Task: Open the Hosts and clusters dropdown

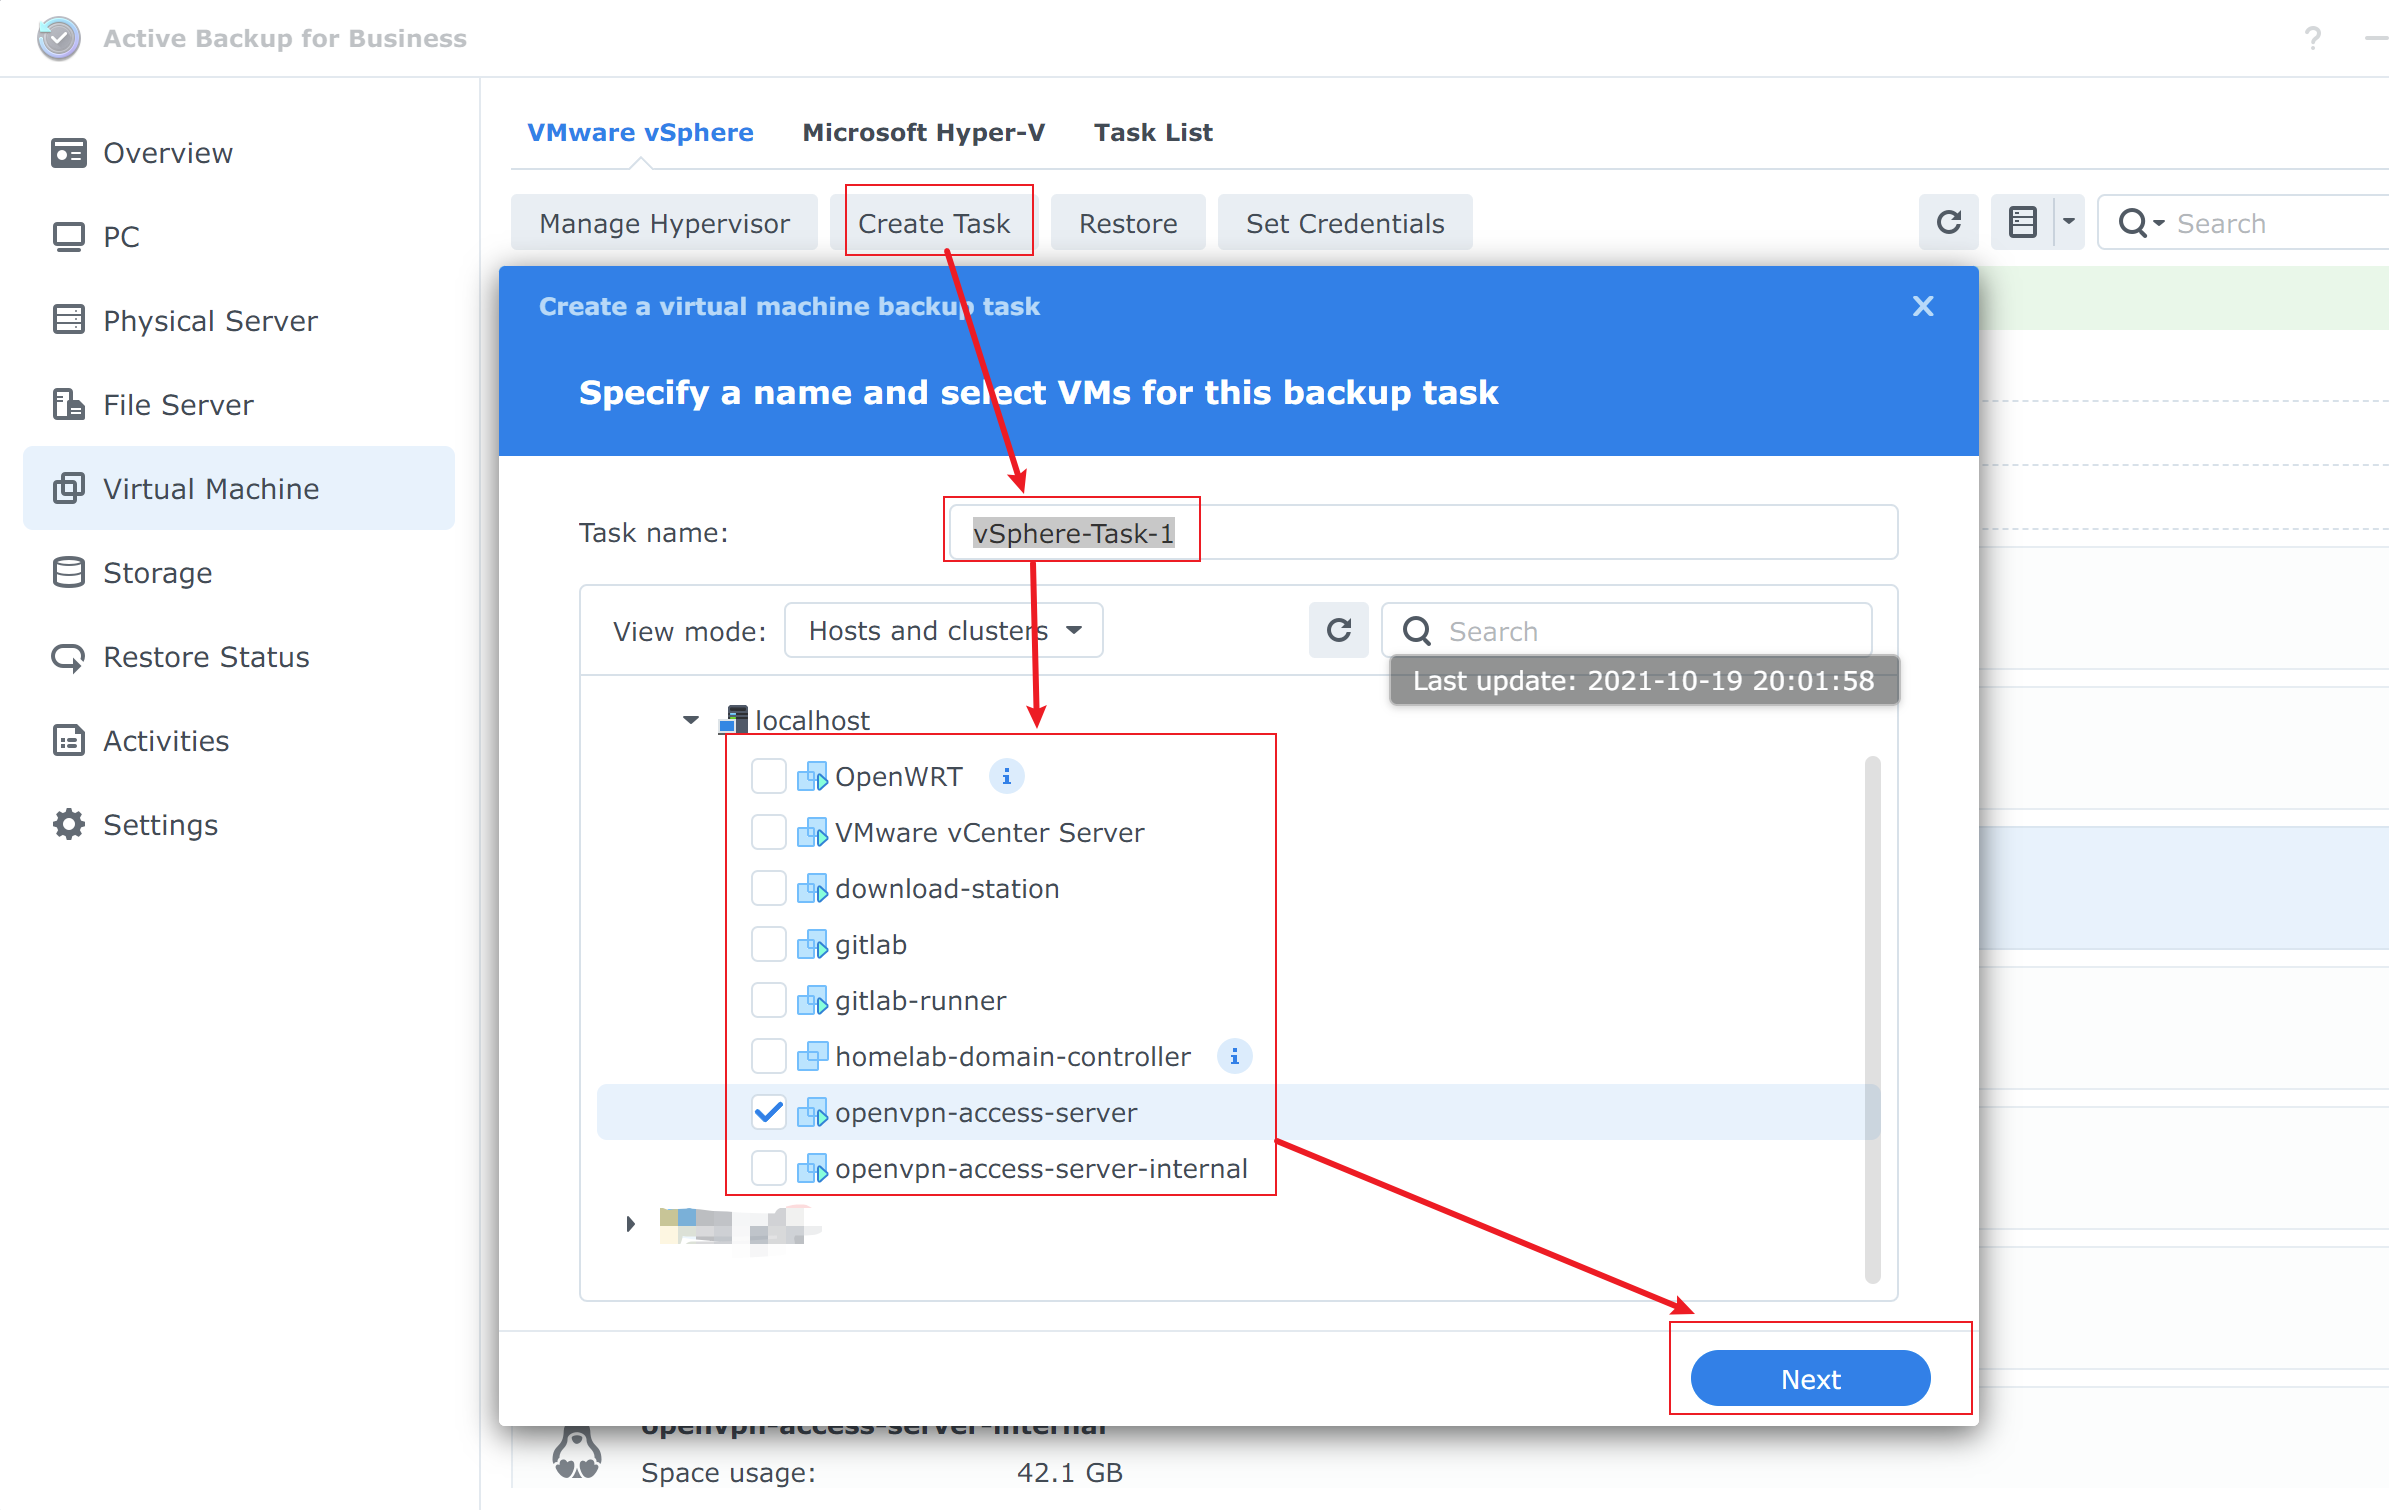Action: pyautogui.click(x=943, y=630)
